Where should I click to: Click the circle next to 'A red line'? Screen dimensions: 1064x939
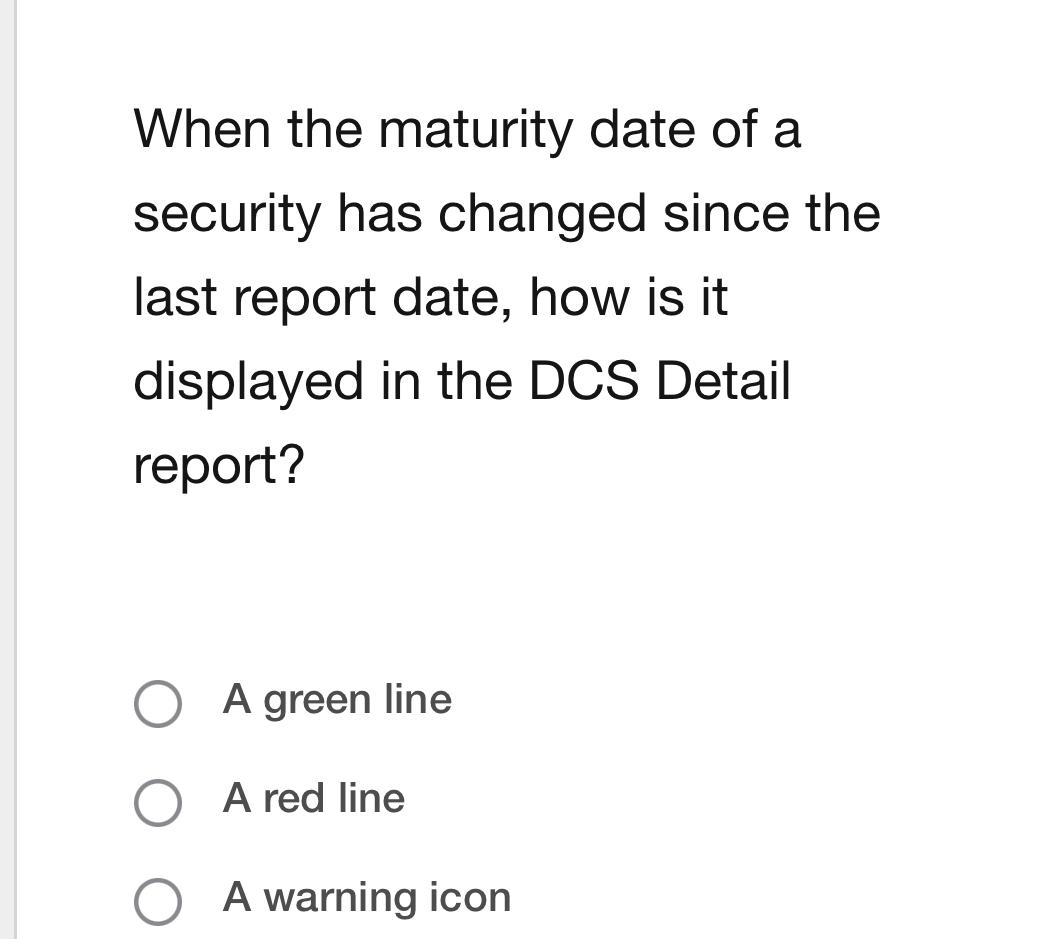(x=158, y=804)
